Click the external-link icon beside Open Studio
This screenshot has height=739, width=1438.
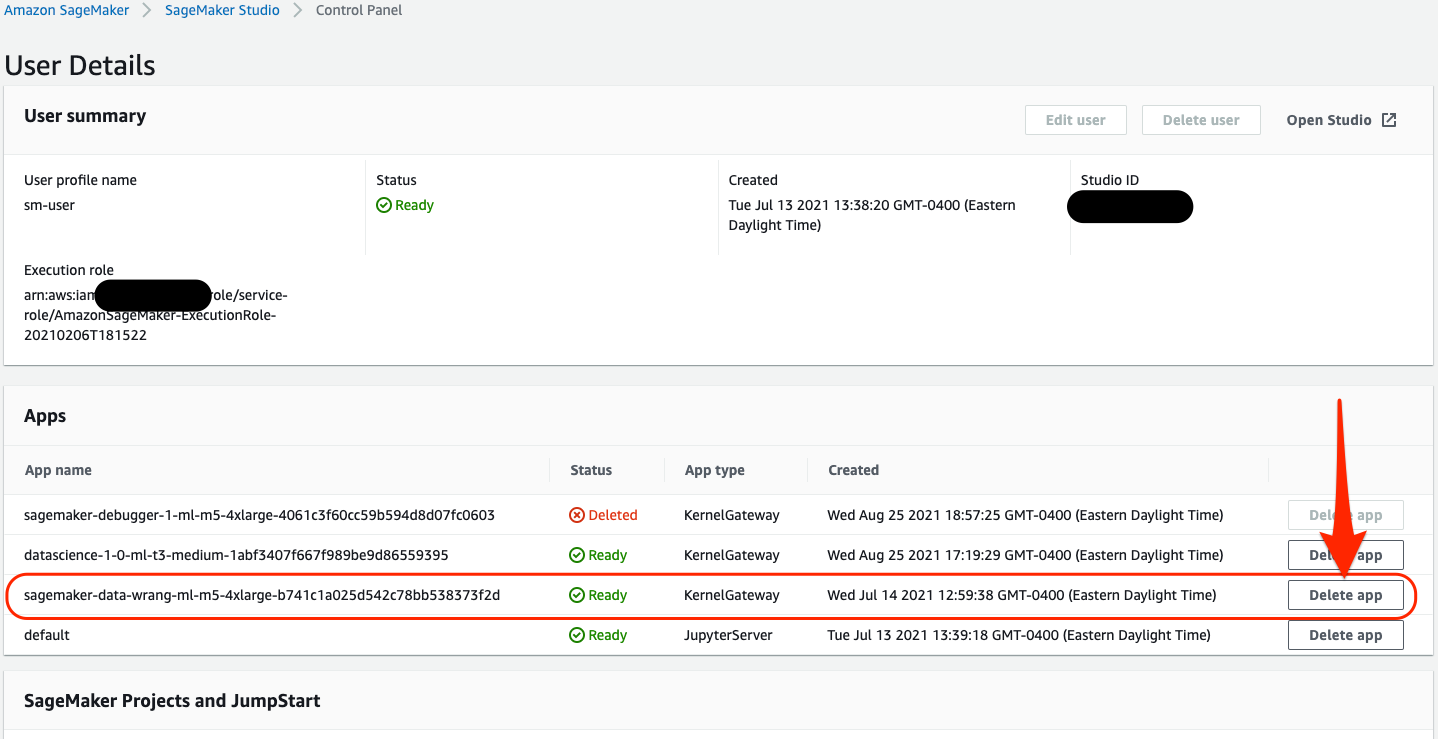pos(1389,120)
